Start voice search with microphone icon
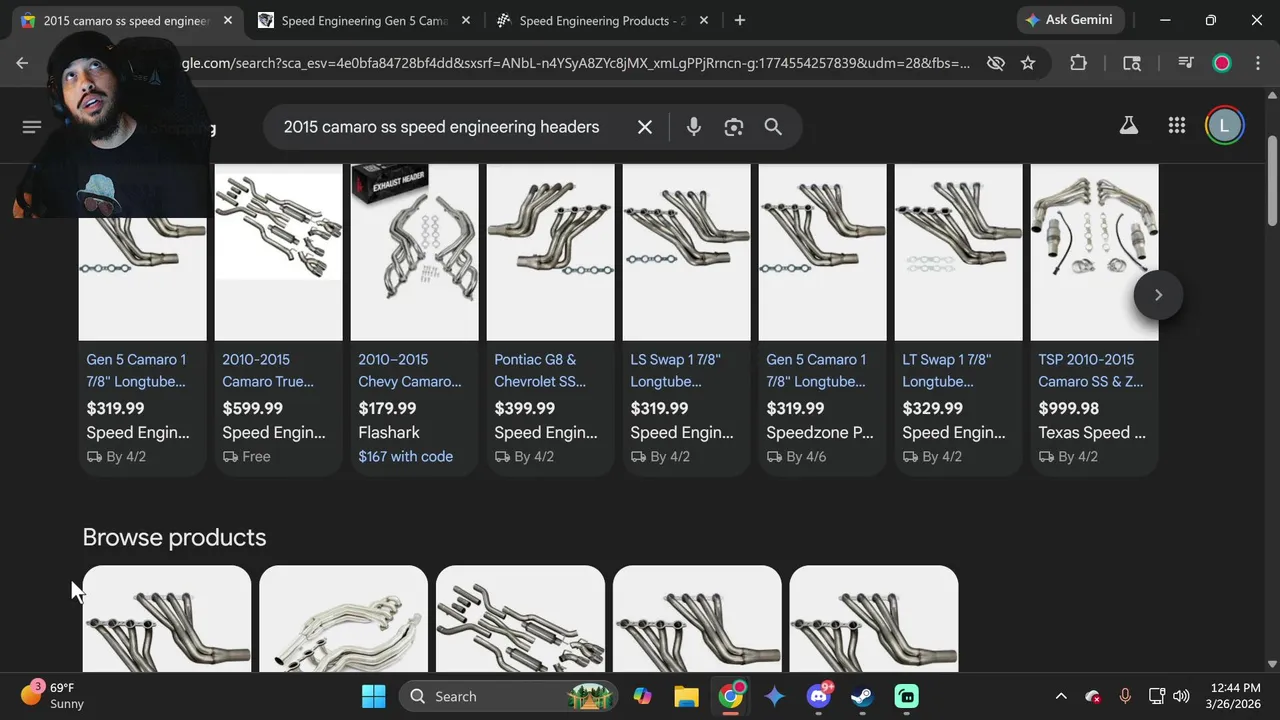 (693, 127)
